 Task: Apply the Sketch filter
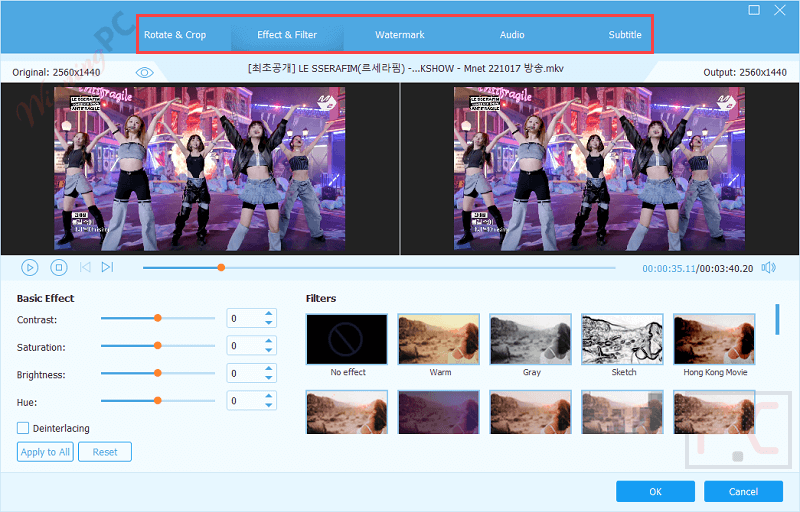click(x=622, y=339)
